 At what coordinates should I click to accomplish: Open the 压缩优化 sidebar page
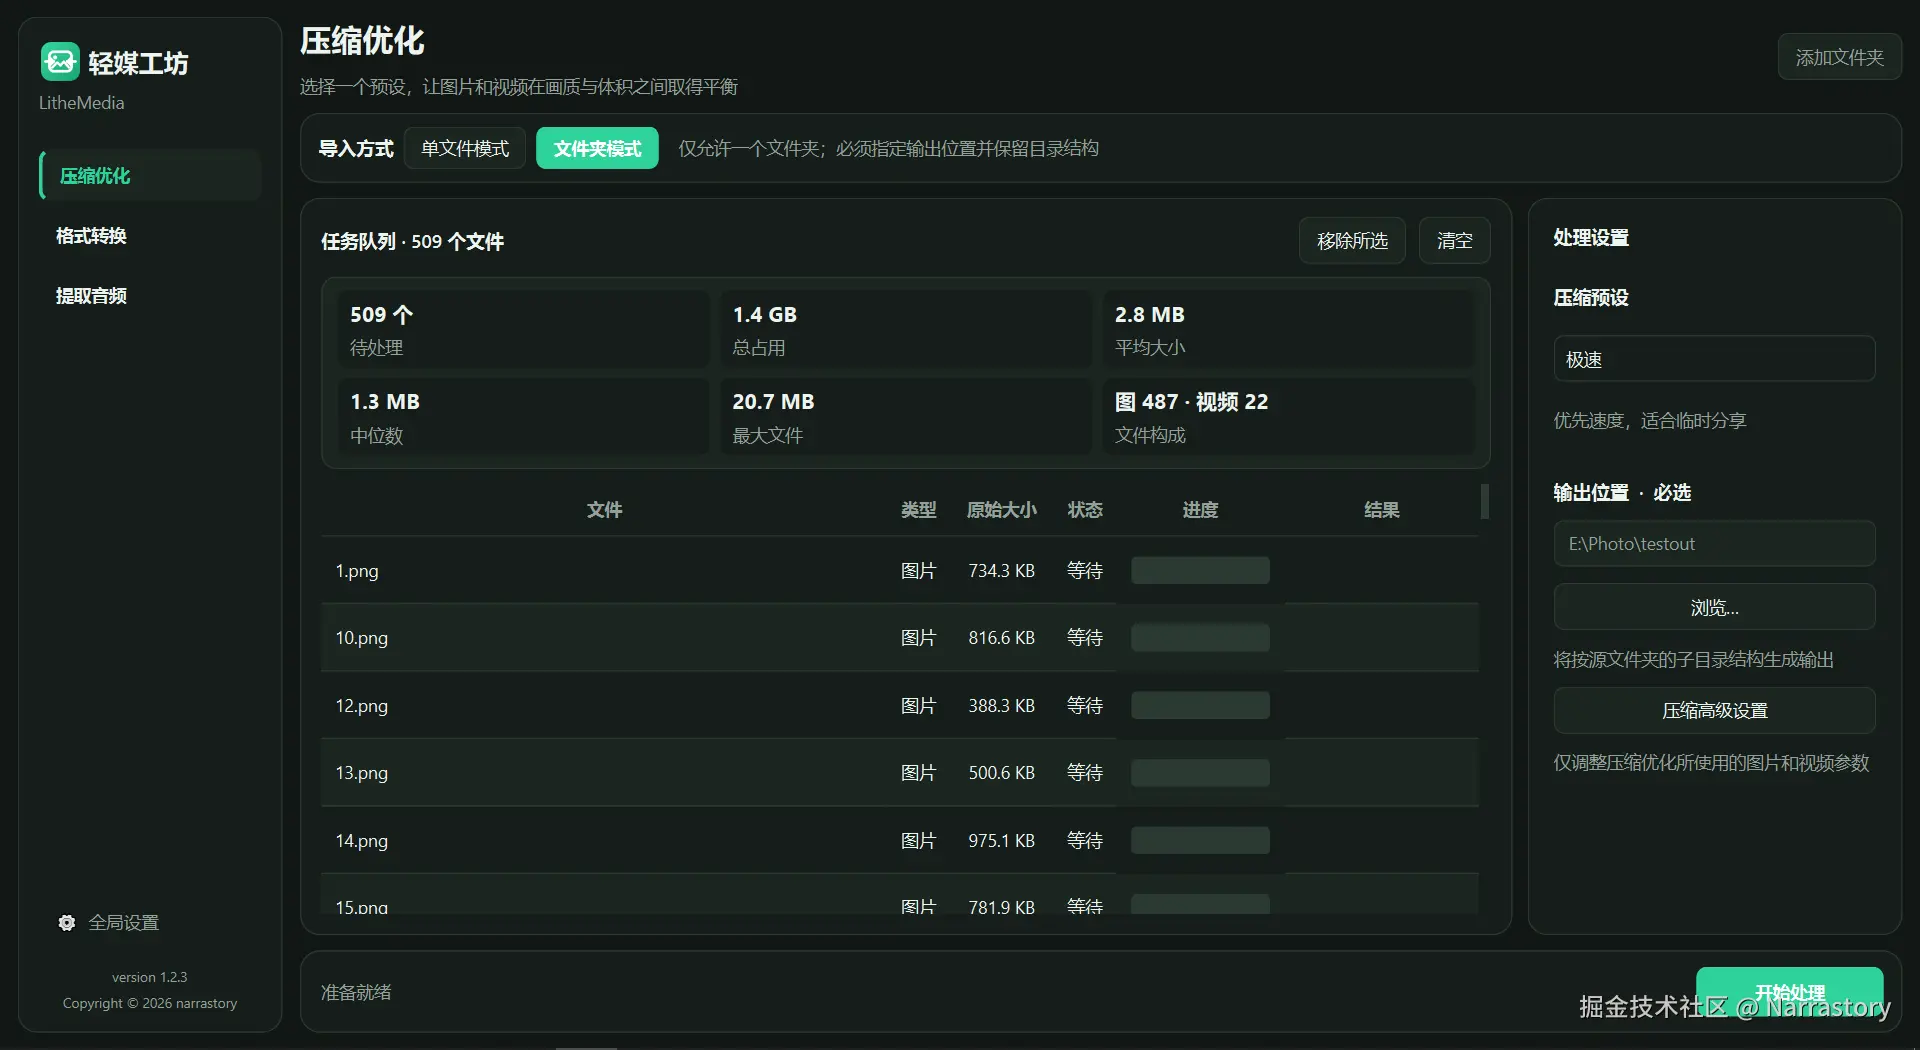point(150,175)
